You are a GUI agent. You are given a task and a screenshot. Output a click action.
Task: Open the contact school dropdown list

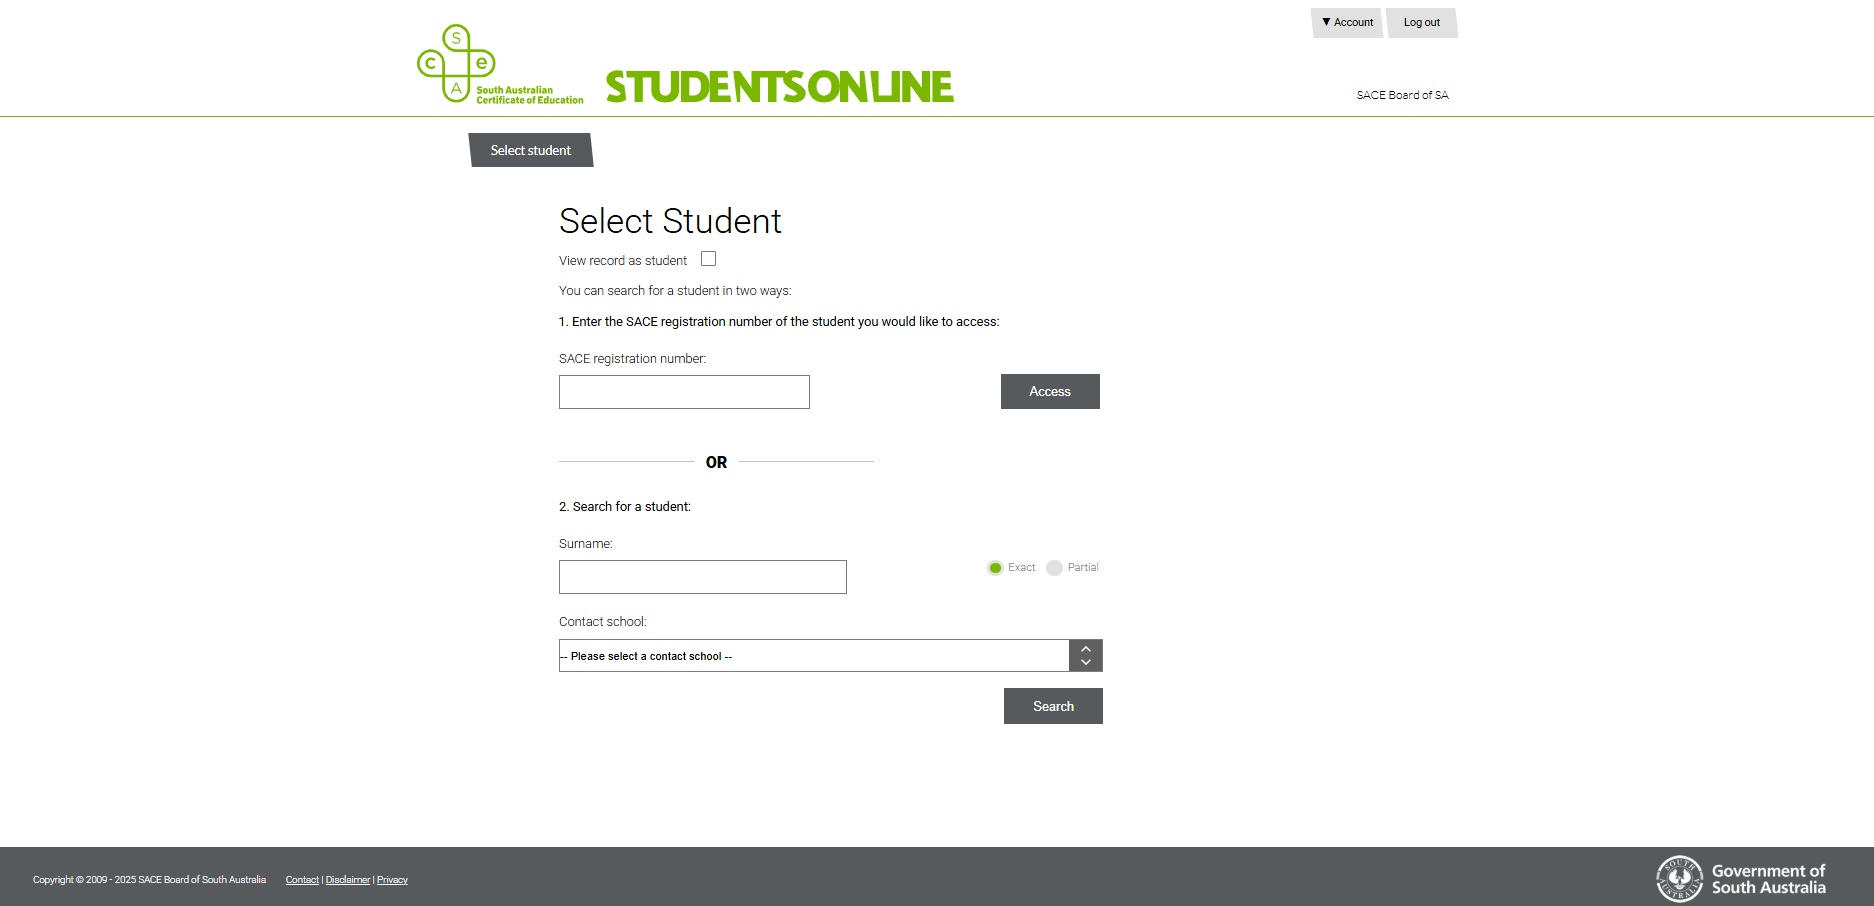coord(813,656)
